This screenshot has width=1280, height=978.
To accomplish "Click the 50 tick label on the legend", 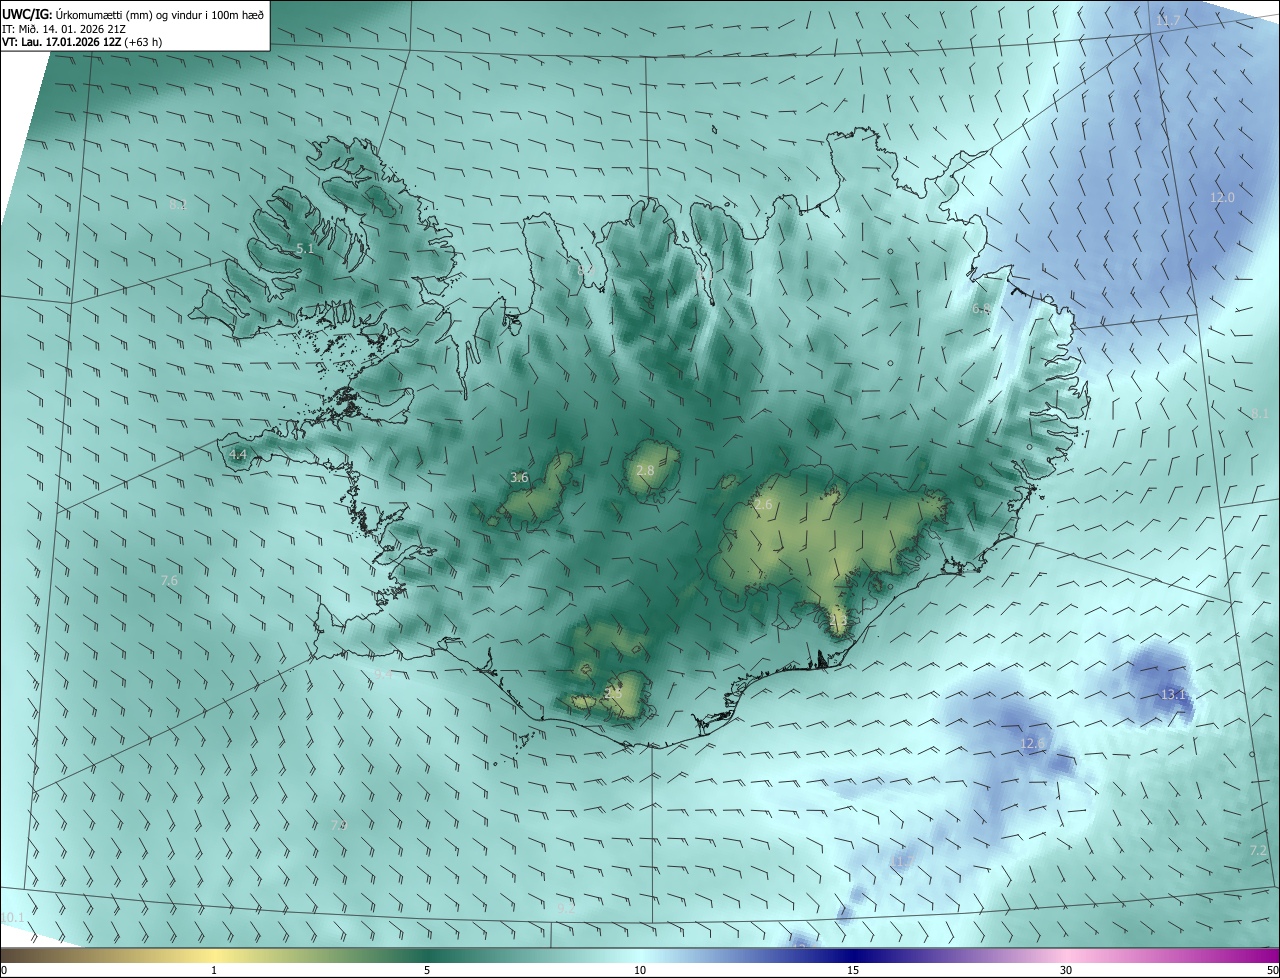I will tap(1271, 970).
